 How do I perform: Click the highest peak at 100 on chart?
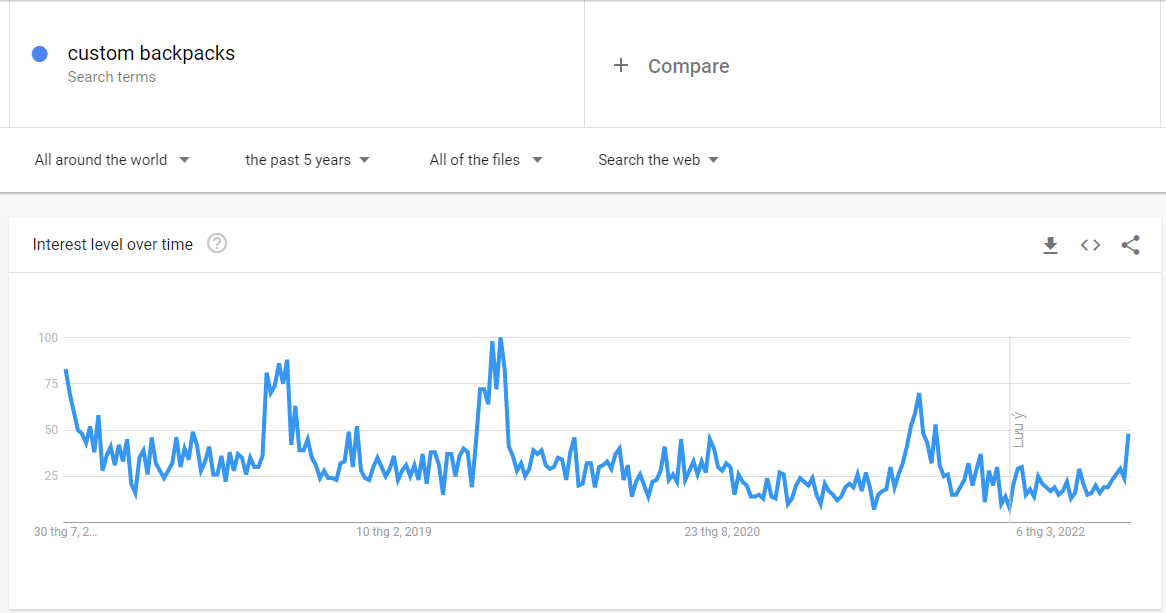[500, 339]
